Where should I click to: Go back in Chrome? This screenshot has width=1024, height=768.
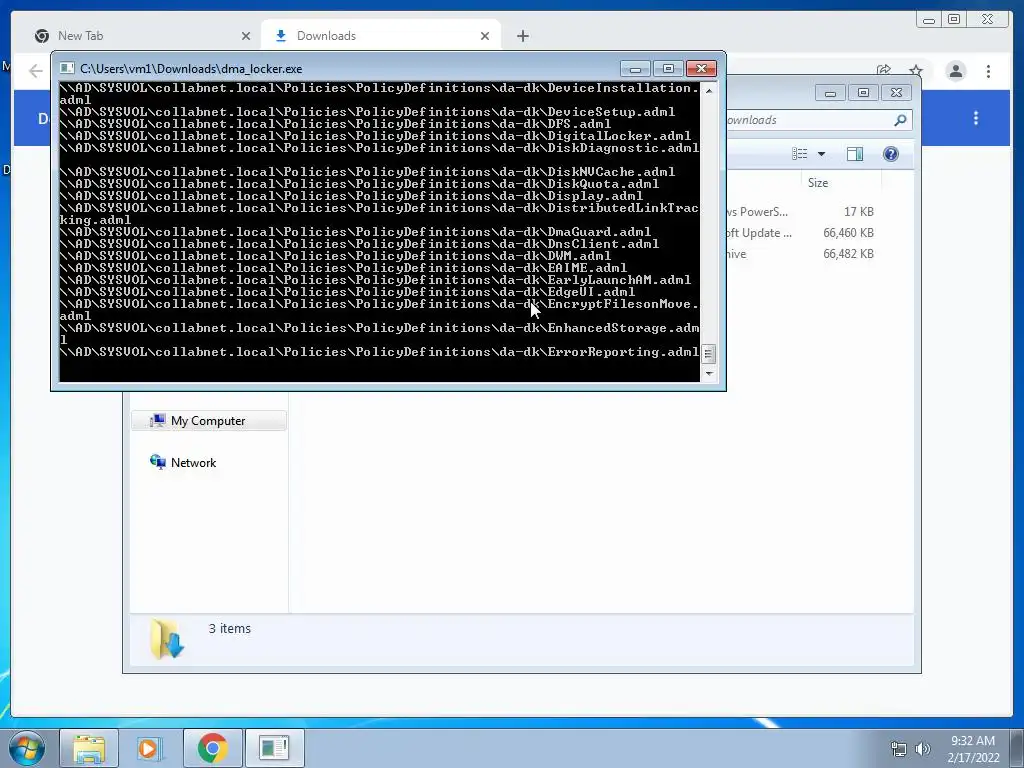35,71
